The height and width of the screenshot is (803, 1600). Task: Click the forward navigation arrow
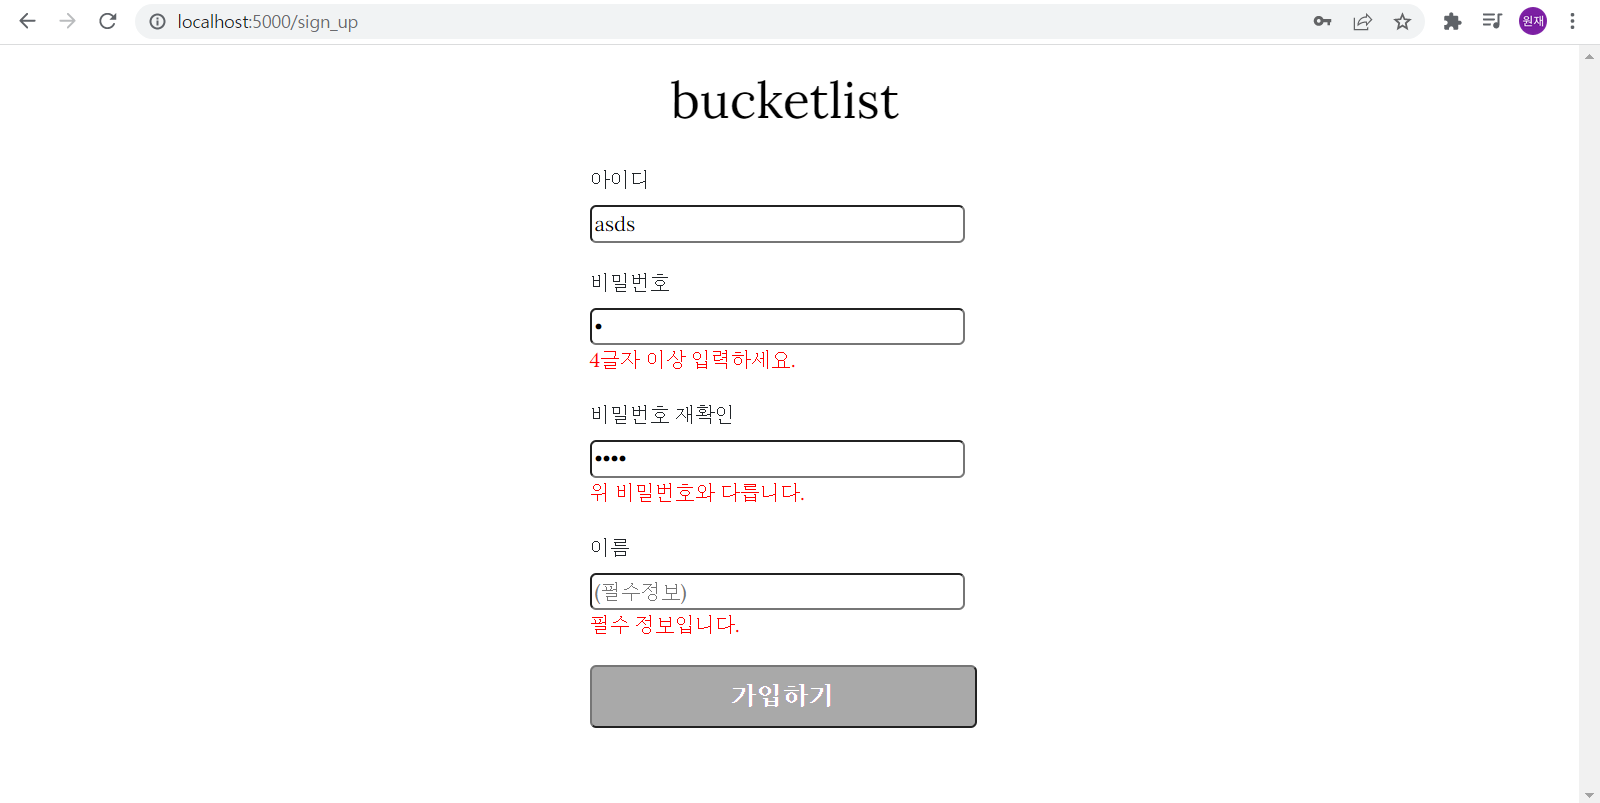66,21
